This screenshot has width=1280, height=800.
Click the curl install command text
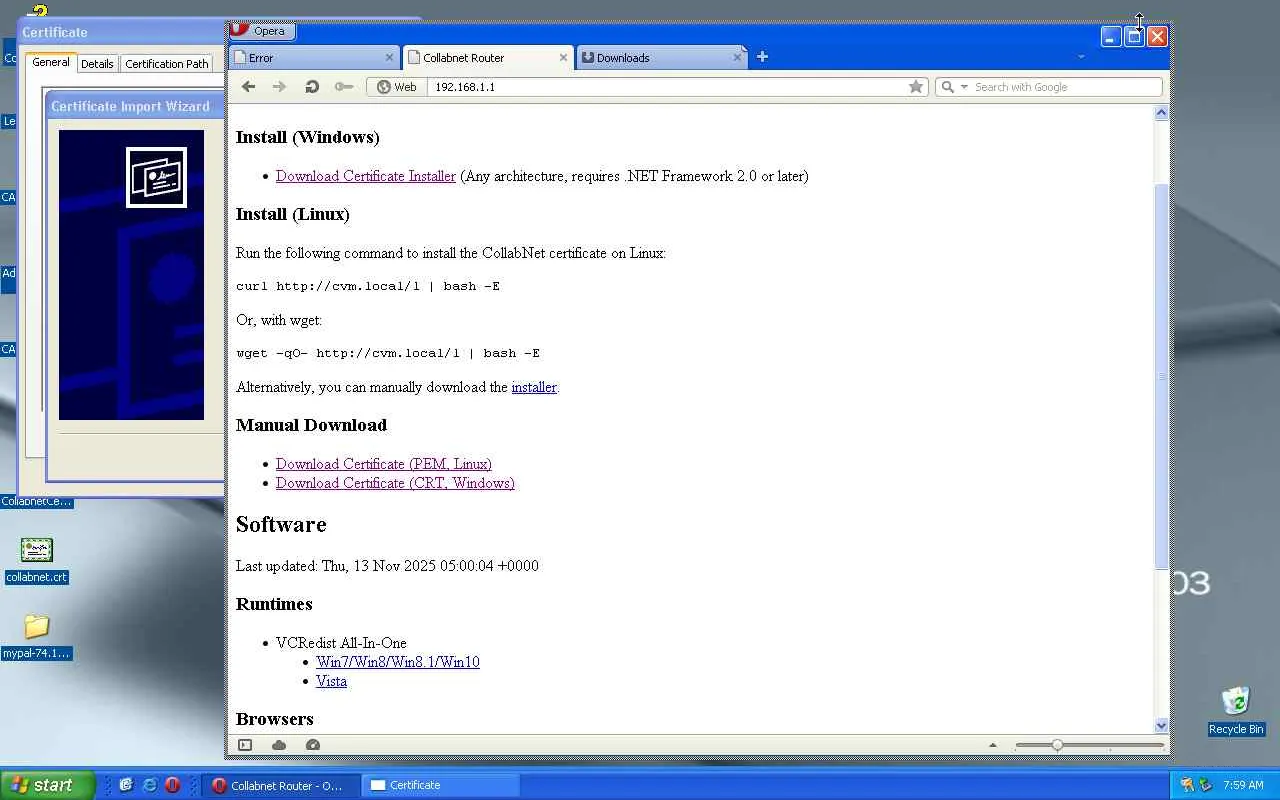coord(368,286)
